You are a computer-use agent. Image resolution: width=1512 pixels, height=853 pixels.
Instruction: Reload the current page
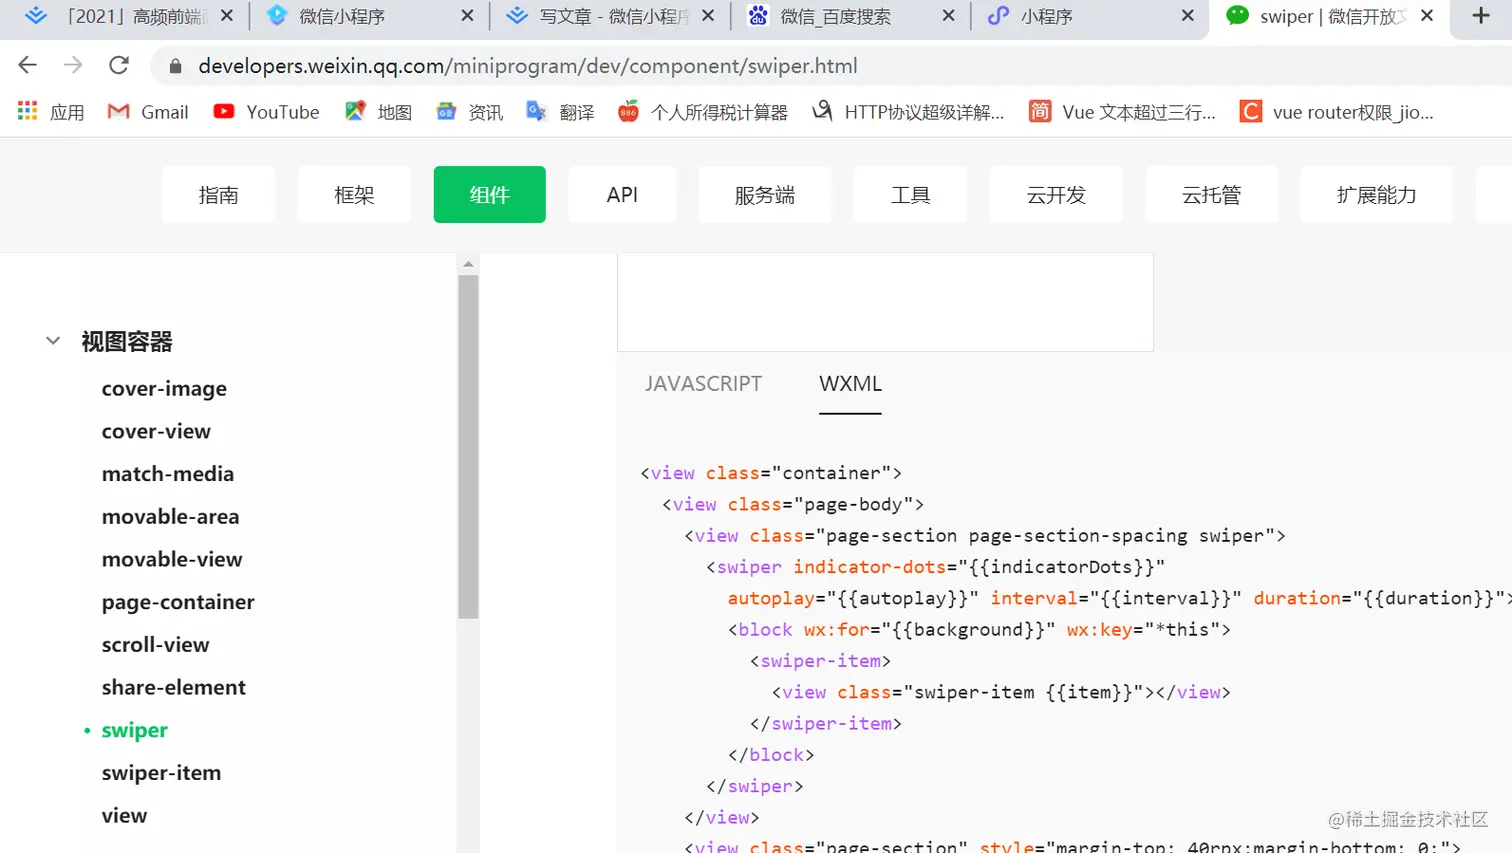click(119, 65)
